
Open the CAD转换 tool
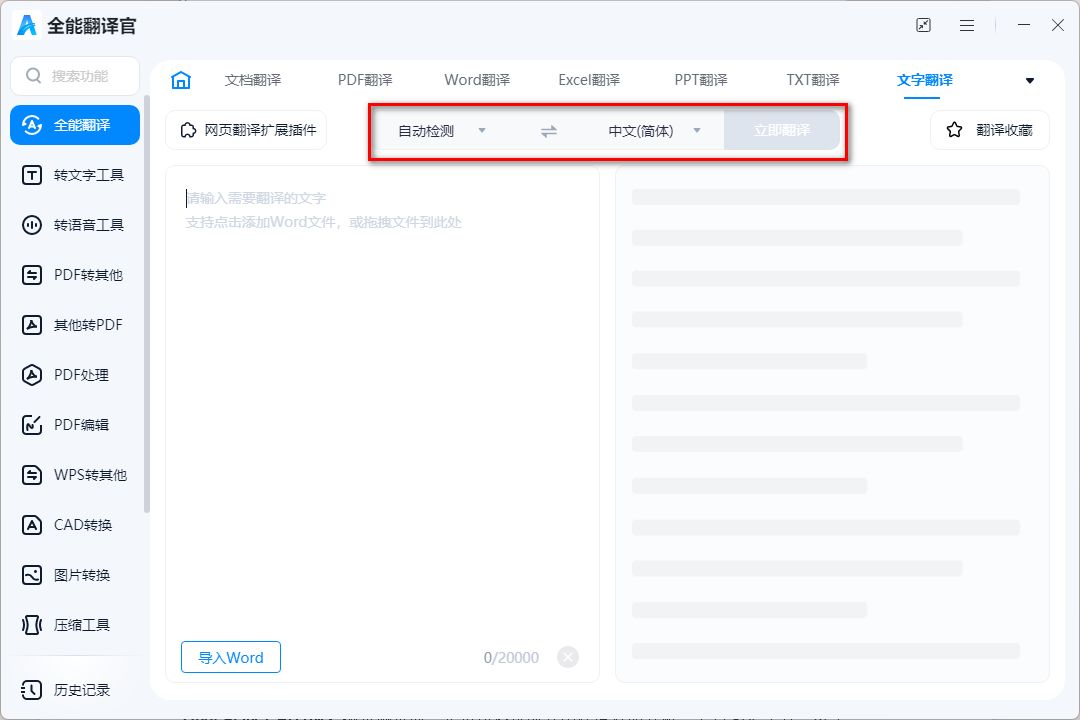pyautogui.click(x=75, y=525)
